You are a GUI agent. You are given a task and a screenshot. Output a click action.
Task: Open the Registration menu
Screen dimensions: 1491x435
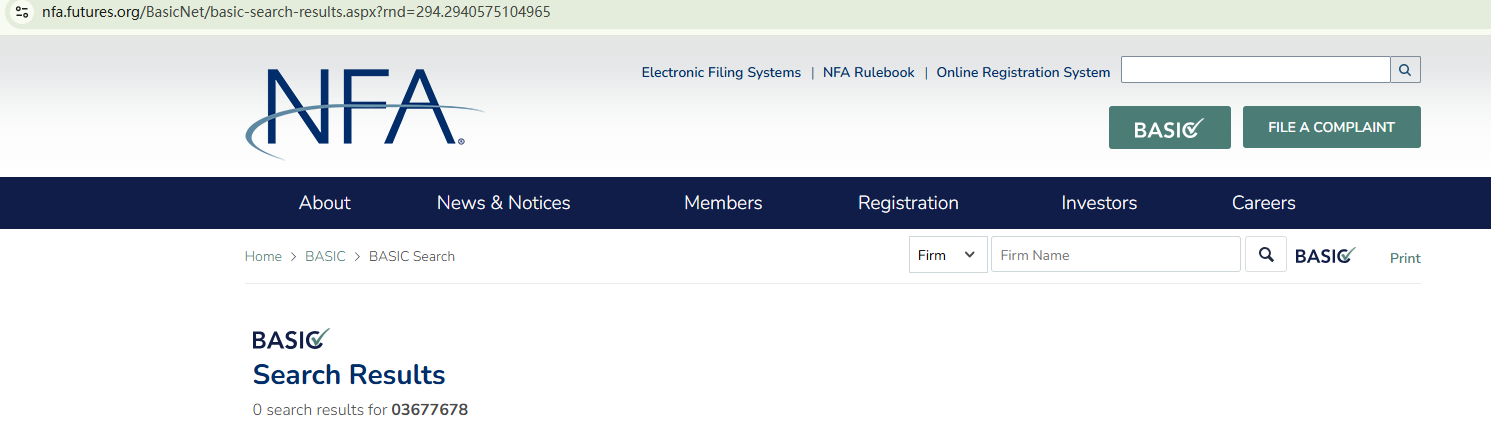click(x=908, y=203)
